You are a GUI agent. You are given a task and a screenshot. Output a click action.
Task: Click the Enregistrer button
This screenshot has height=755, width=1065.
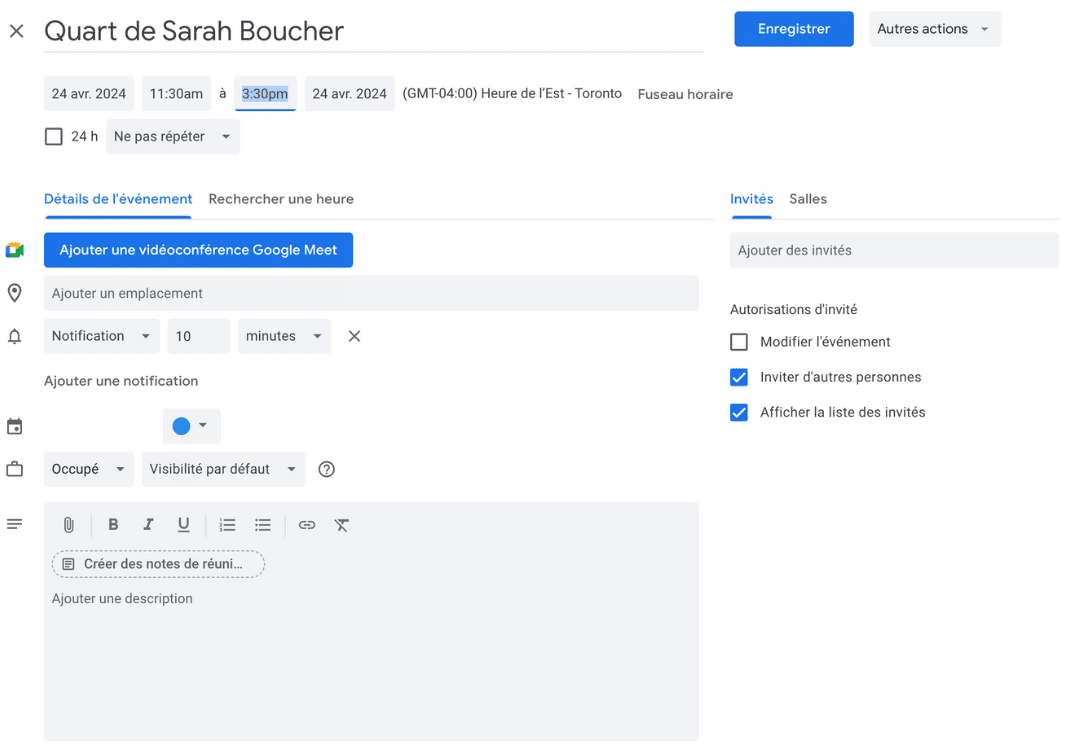click(x=793, y=29)
